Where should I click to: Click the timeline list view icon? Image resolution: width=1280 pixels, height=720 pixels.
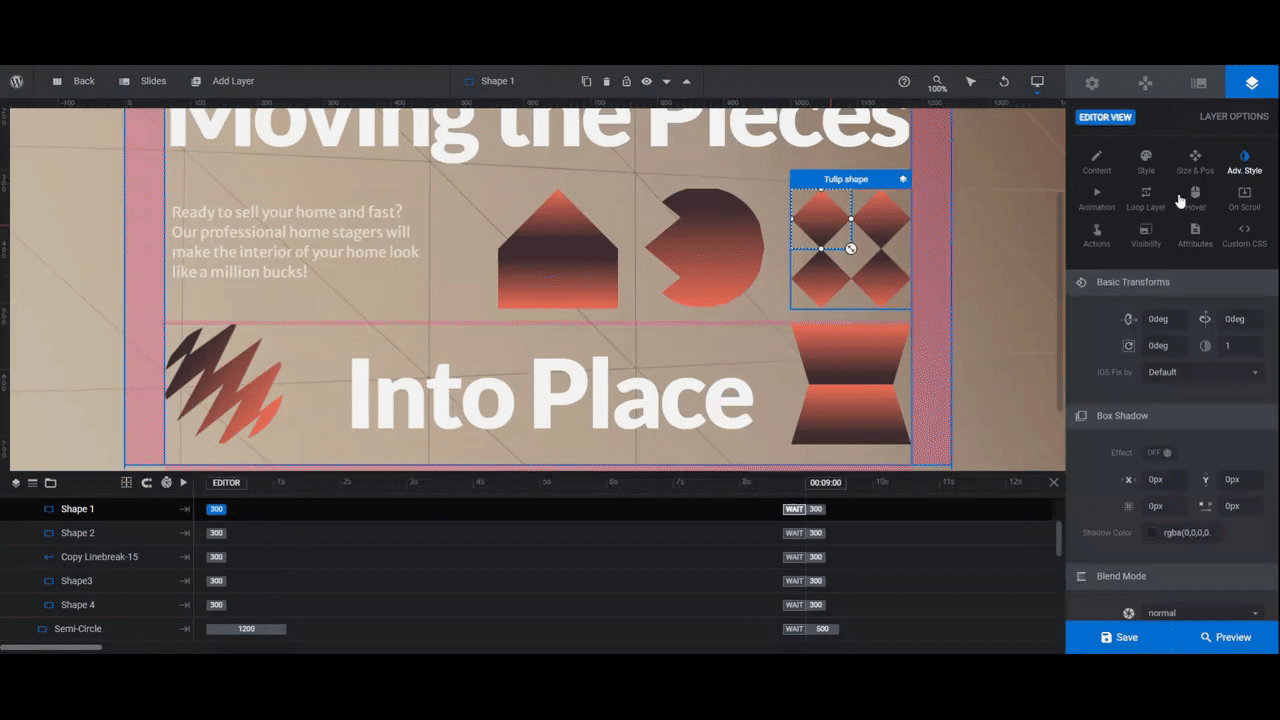point(33,483)
